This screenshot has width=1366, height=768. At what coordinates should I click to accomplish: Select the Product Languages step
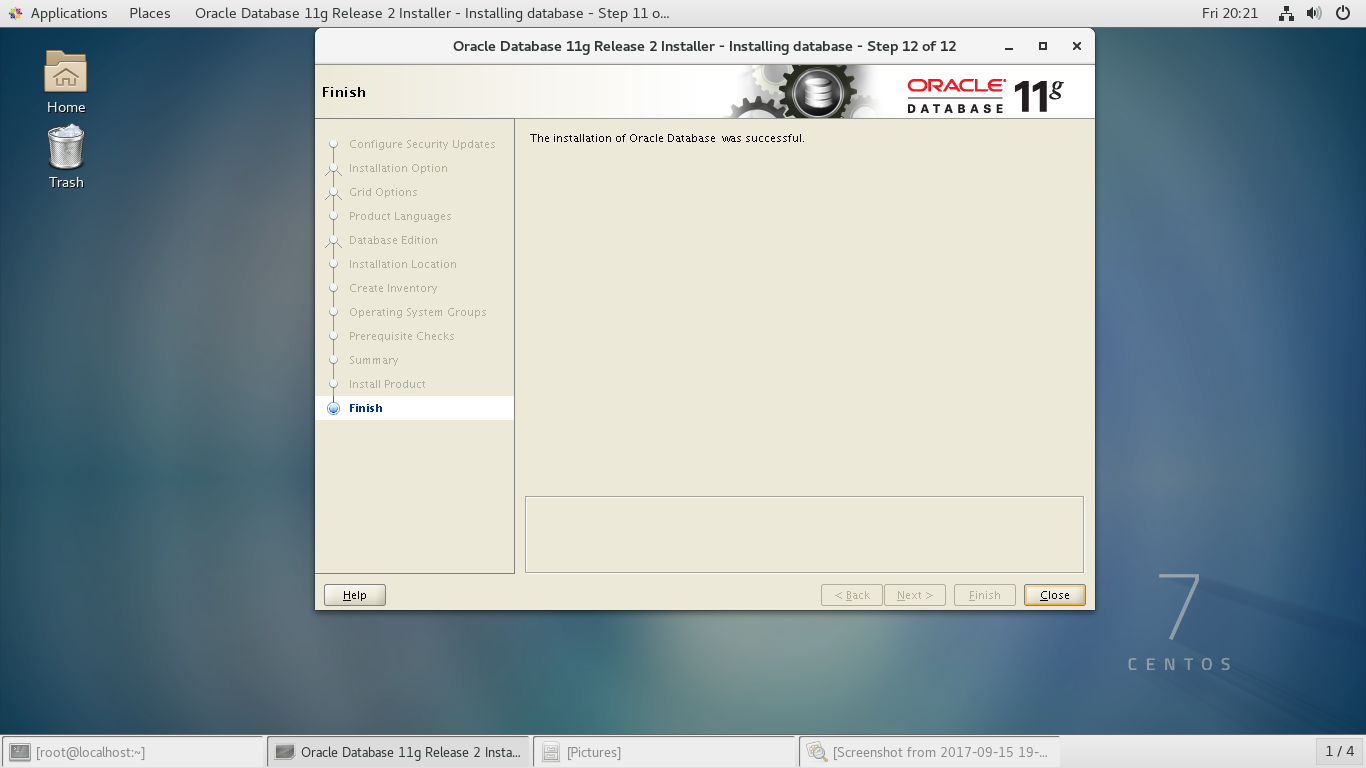pos(400,216)
